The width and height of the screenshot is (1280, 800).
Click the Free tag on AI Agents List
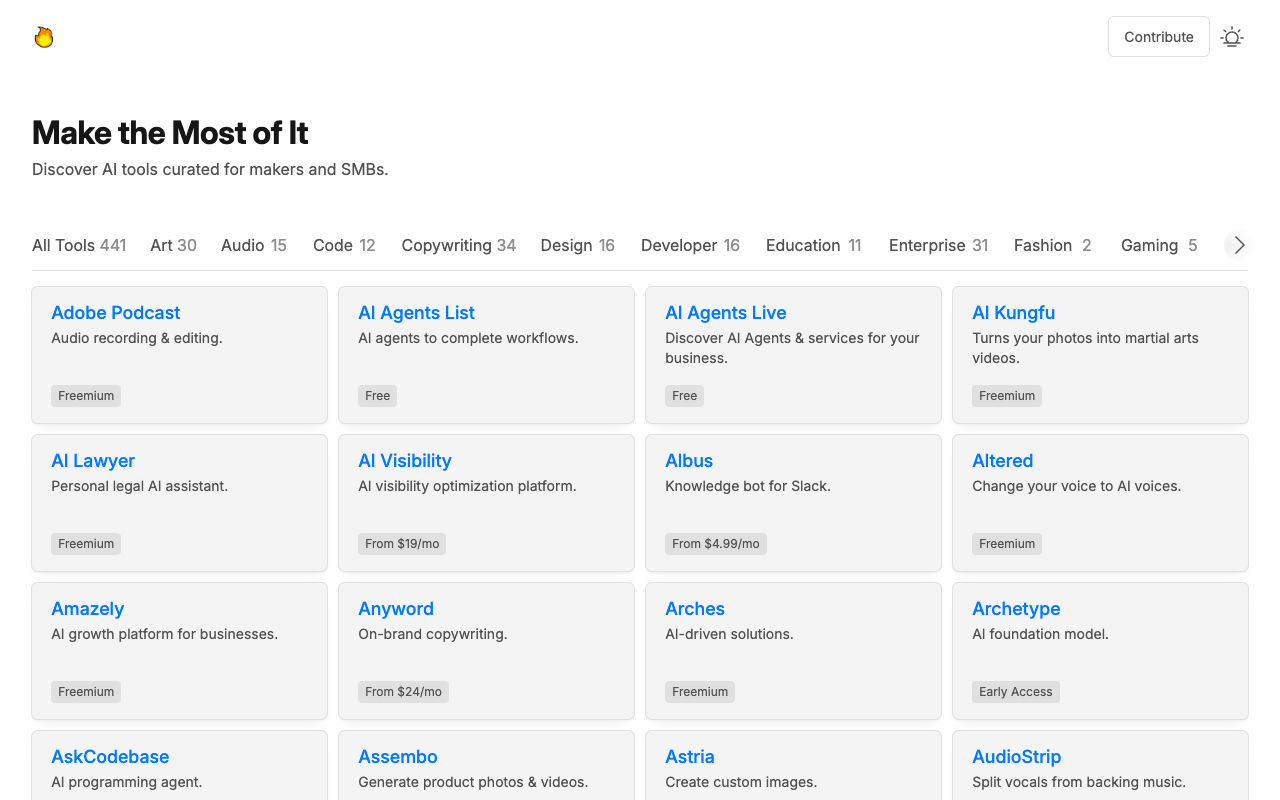(378, 396)
